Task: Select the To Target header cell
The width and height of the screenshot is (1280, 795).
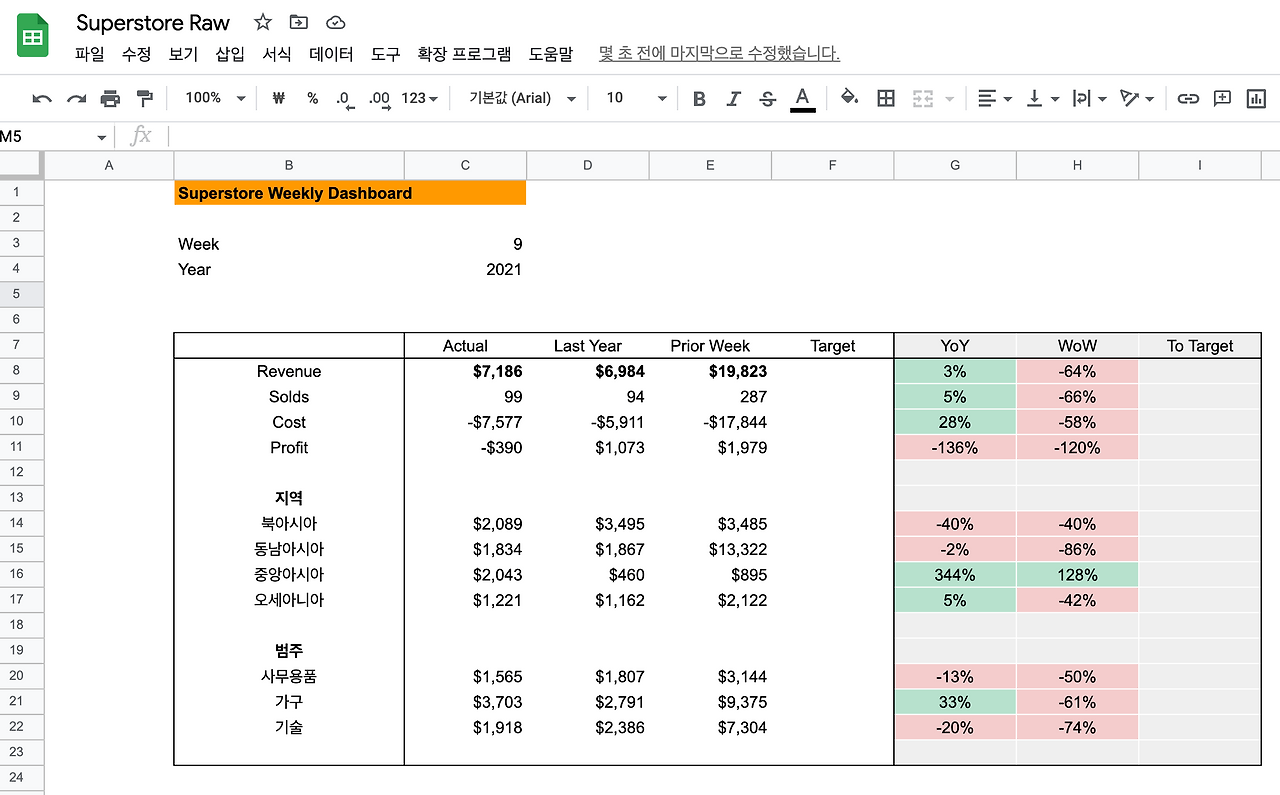Action: tap(1200, 346)
